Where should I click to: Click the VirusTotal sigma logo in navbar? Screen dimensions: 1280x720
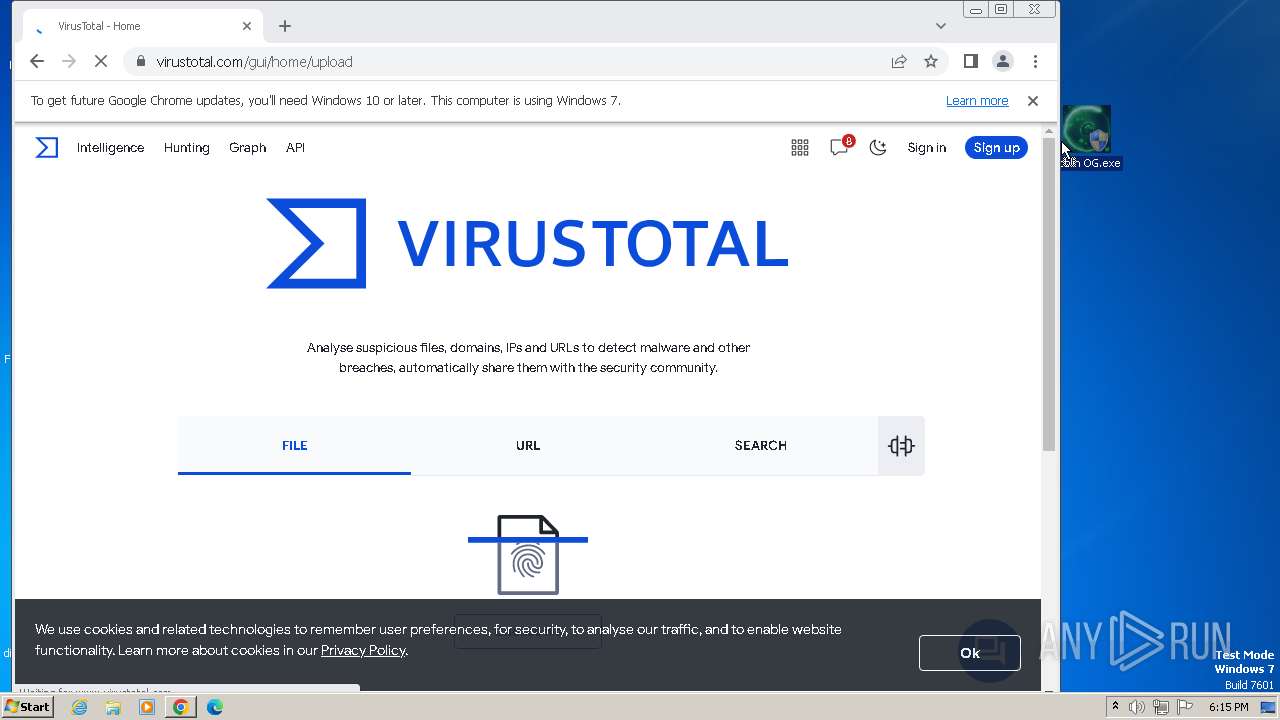tap(47, 148)
